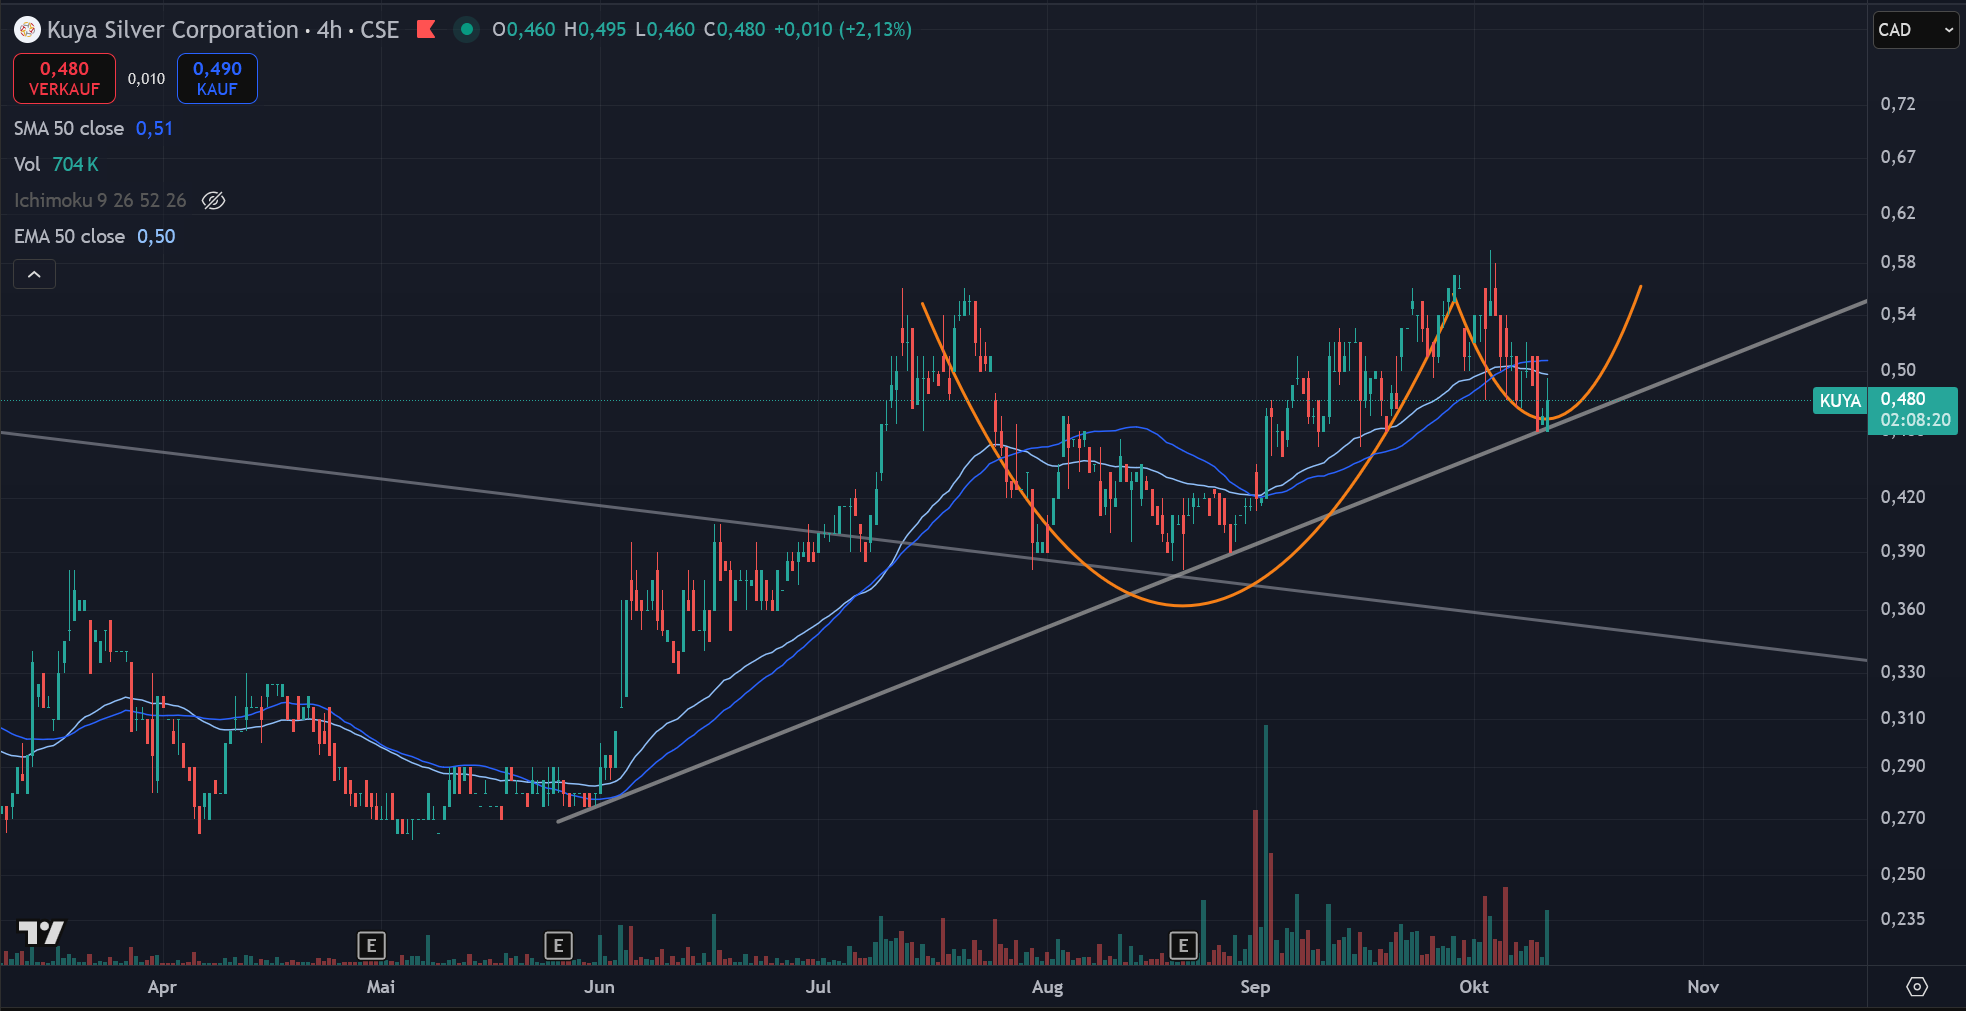Open chart settings gear on the time axis

pos(1917,987)
